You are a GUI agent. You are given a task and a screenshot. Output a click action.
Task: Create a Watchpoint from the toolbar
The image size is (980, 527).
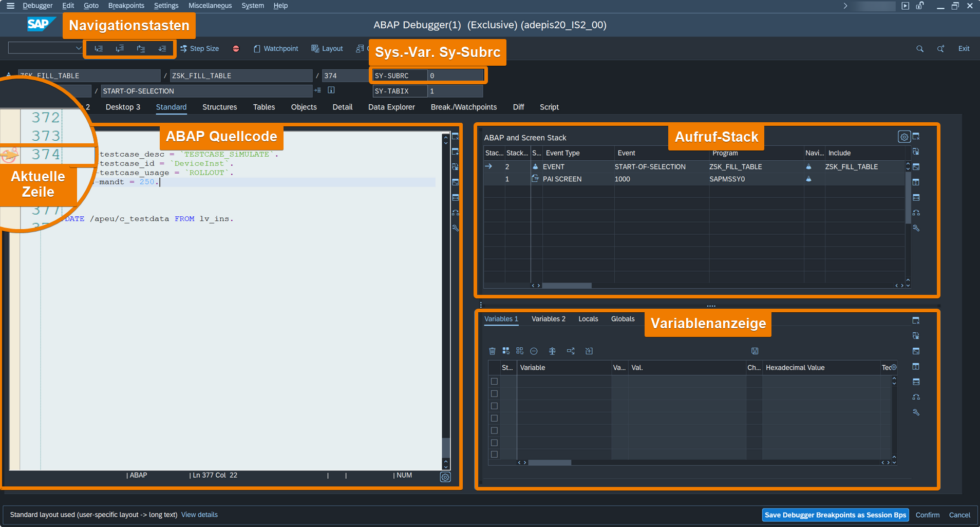click(276, 49)
